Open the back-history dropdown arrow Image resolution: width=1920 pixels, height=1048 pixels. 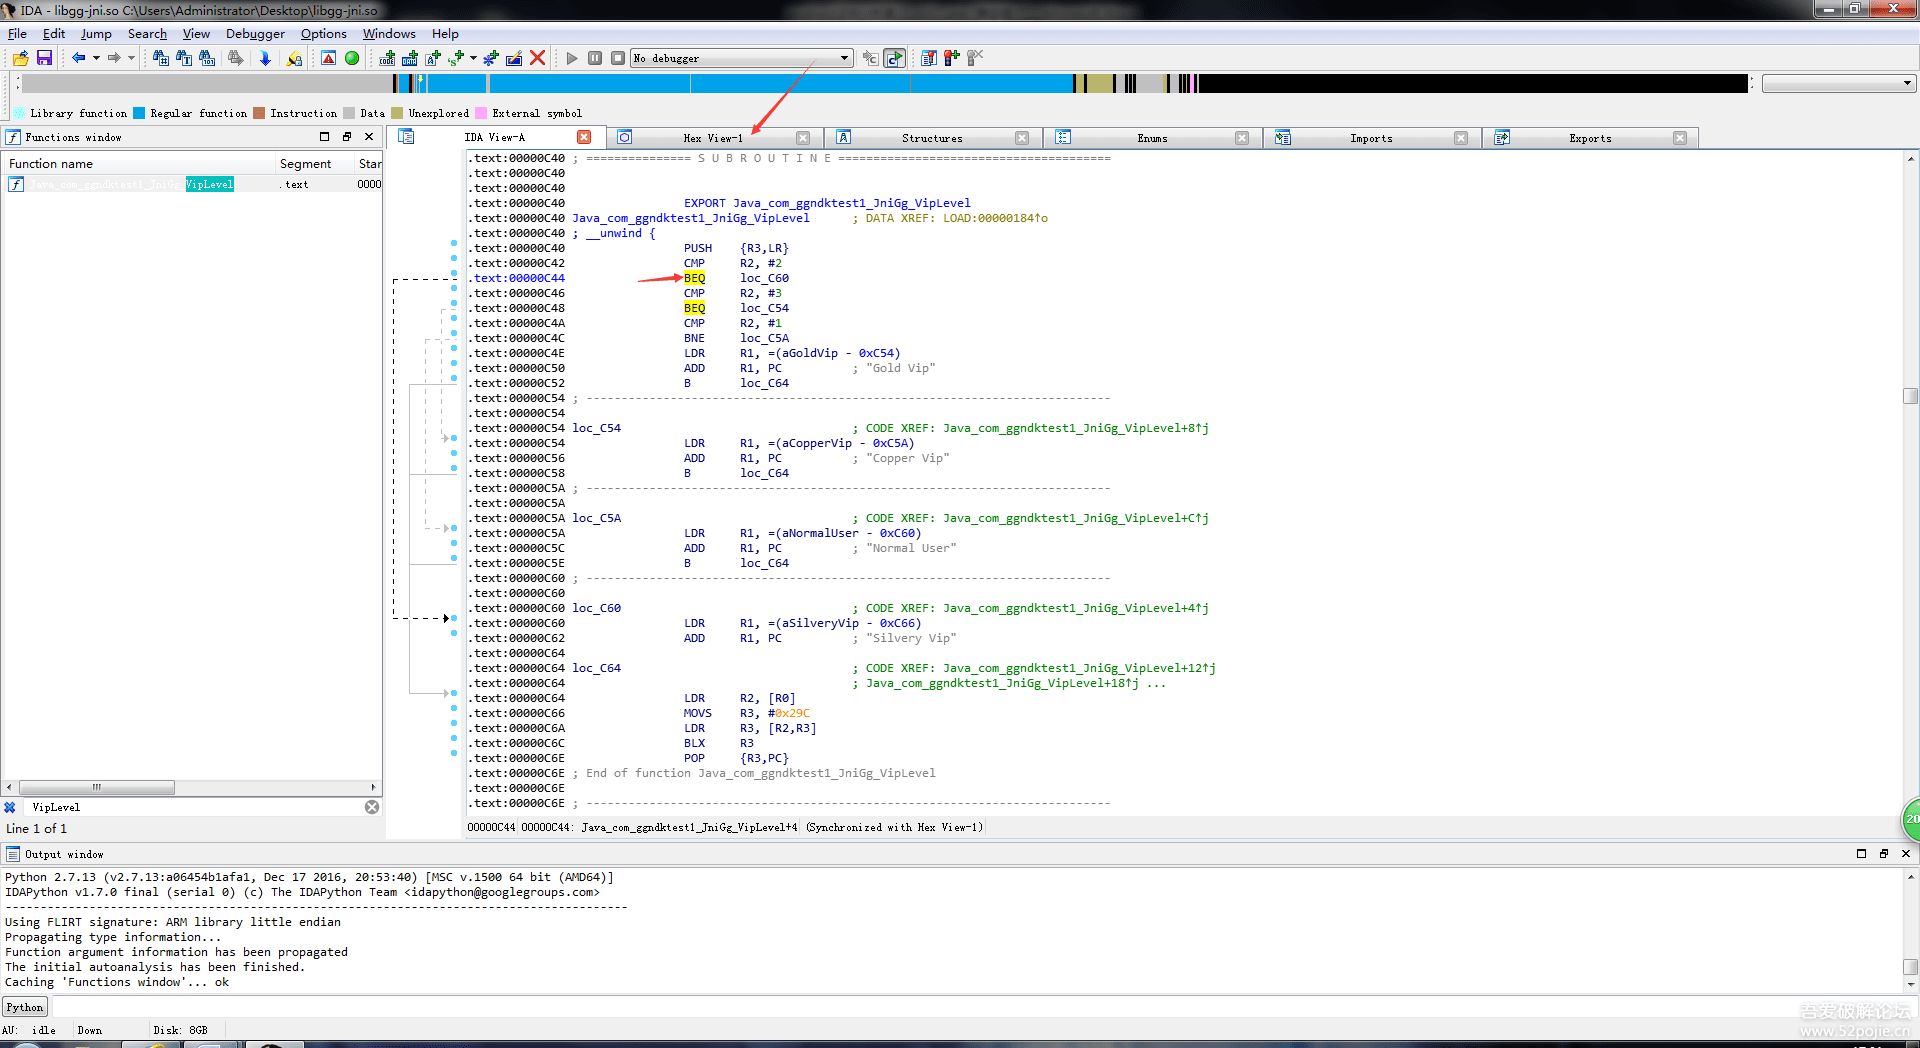click(x=96, y=58)
